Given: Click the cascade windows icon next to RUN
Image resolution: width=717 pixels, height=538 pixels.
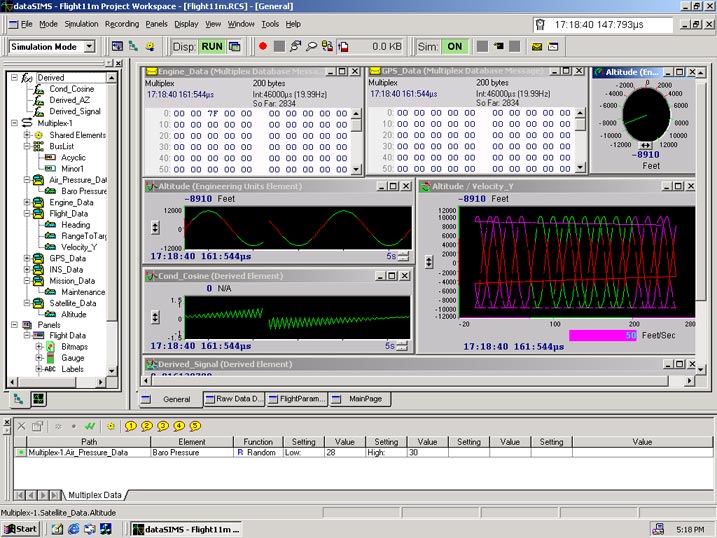Looking at the screenshot, I should pos(235,47).
